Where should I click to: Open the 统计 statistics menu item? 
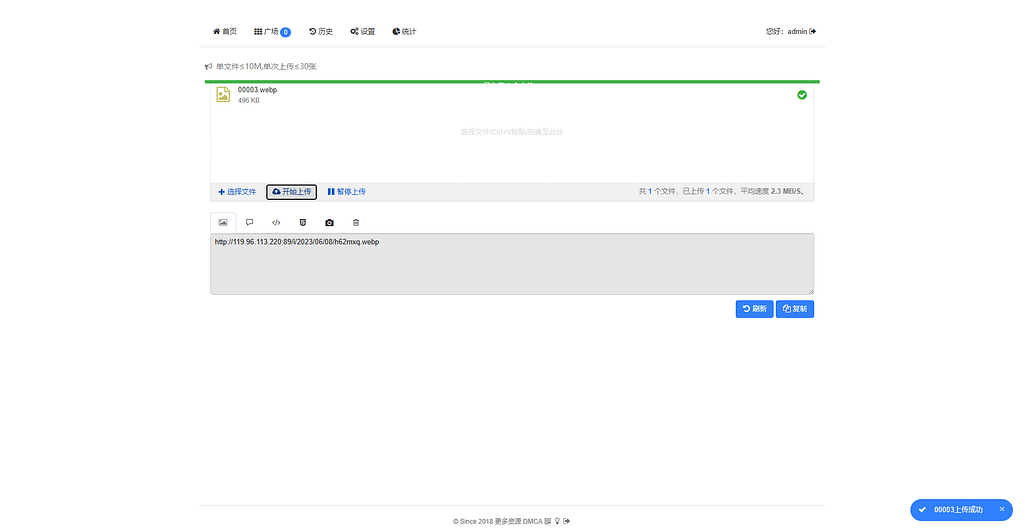(x=404, y=31)
